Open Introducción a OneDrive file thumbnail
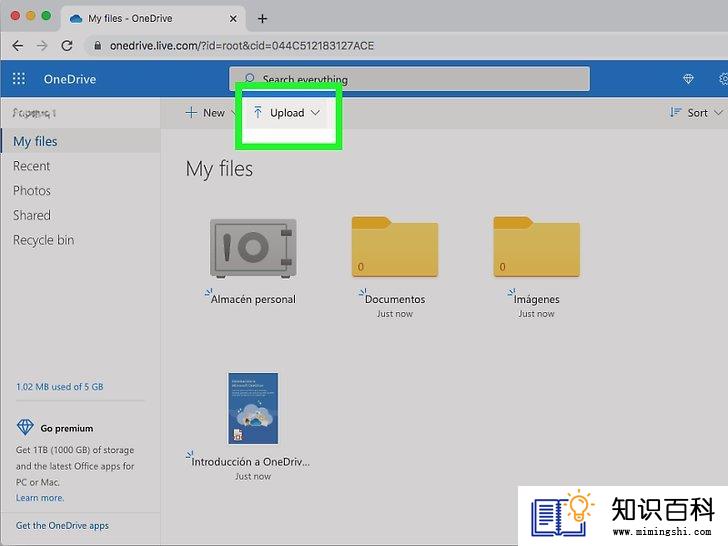The width and height of the screenshot is (728, 546). pyautogui.click(x=253, y=408)
